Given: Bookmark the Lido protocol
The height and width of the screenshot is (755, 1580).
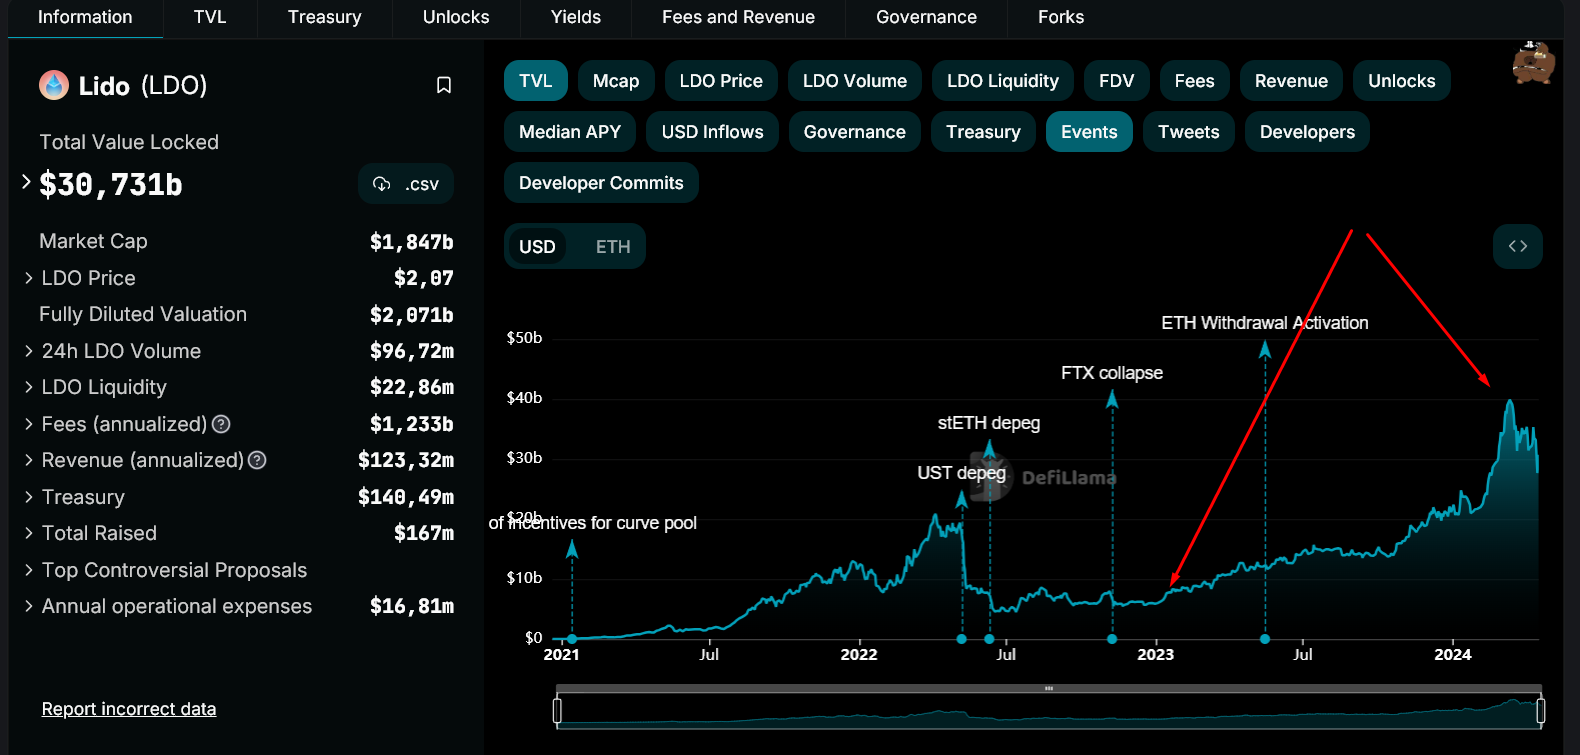Looking at the screenshot, I should point(444,86).
